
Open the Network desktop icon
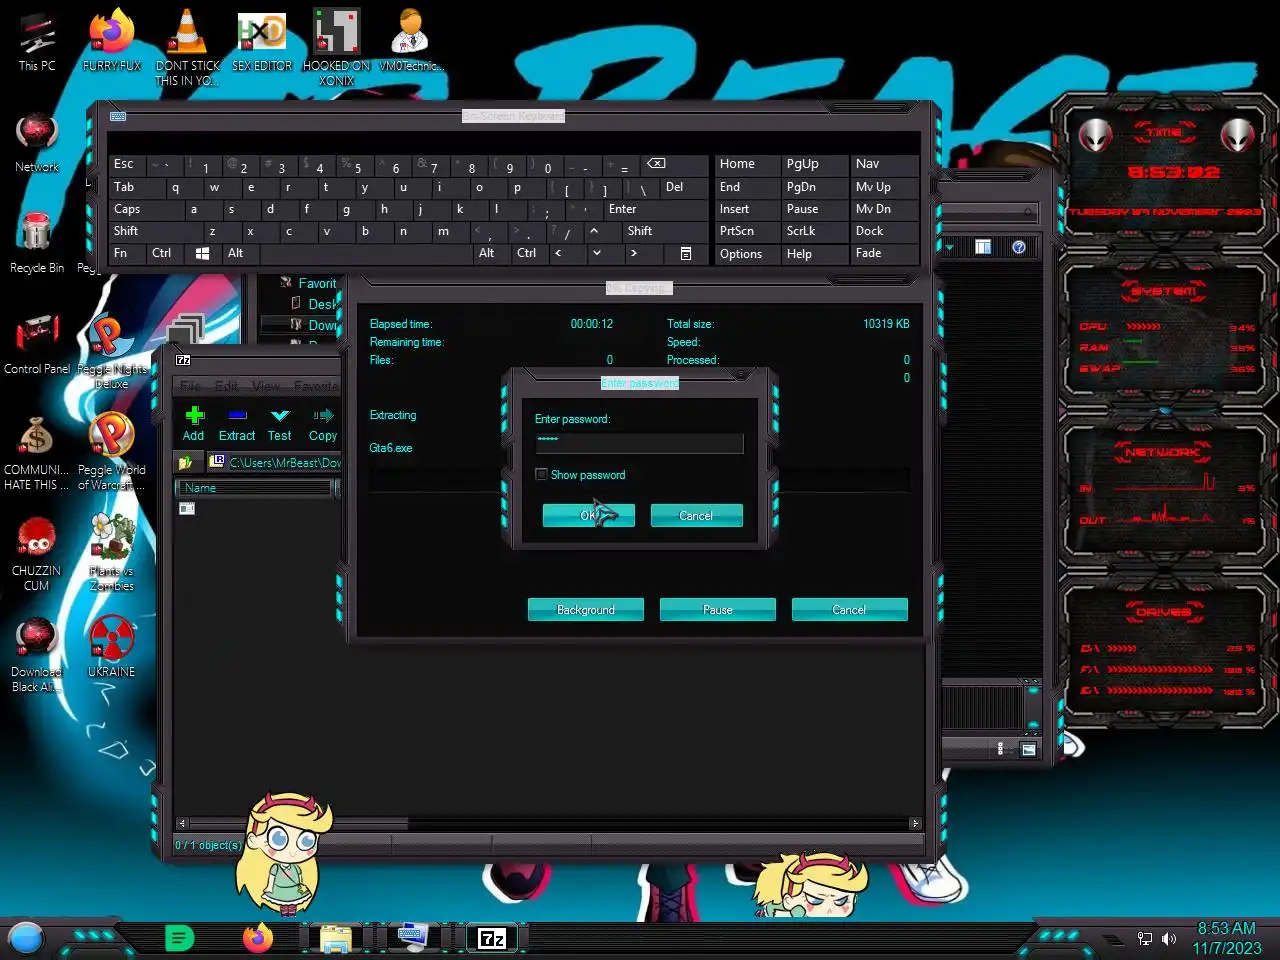click(37, 143)
